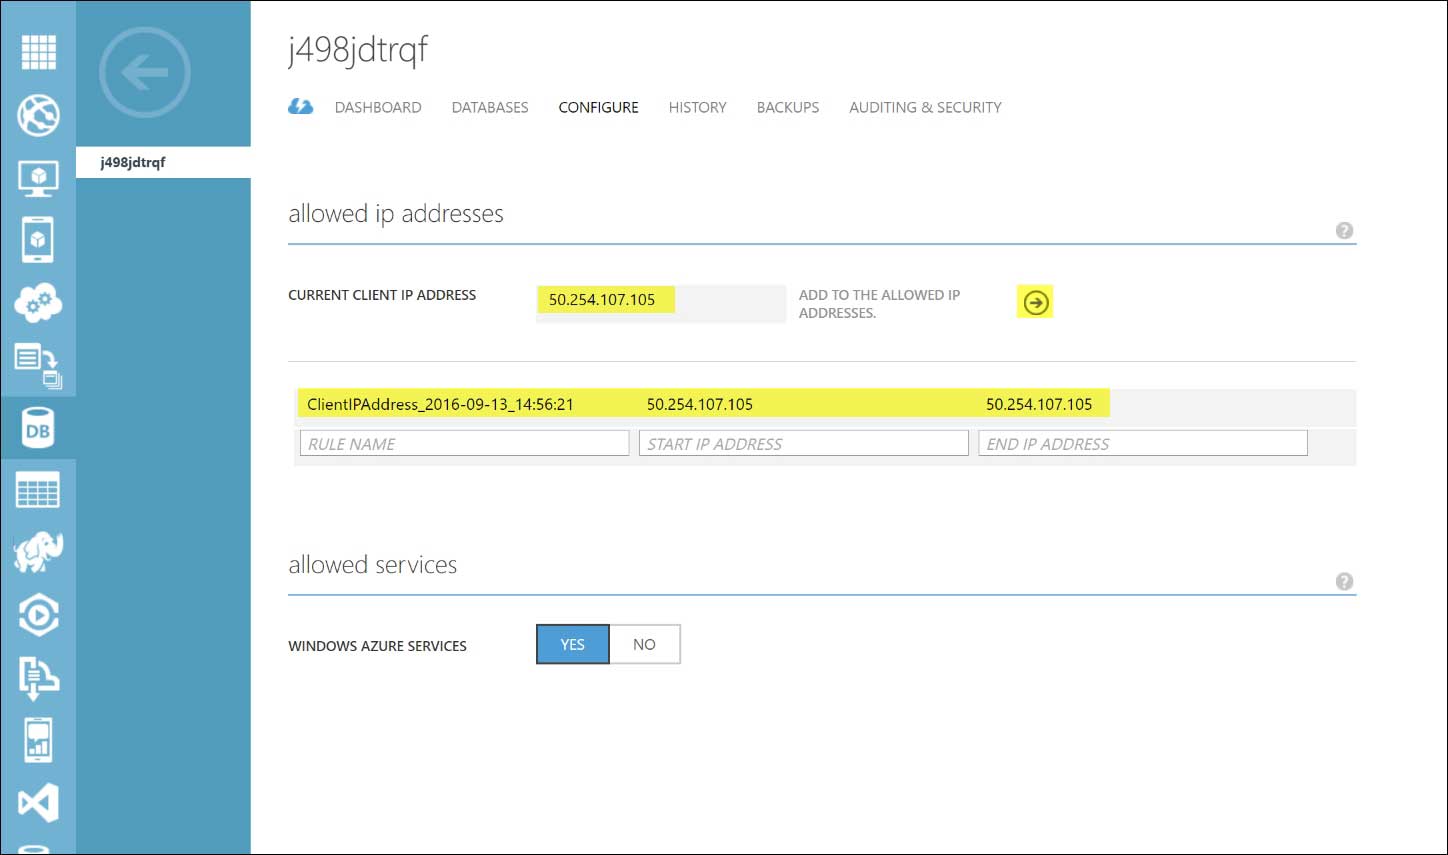This screenshot has height=855, width=1448.
Task: Enable Windows Azure Services with YES
Action: coord(572,644)
